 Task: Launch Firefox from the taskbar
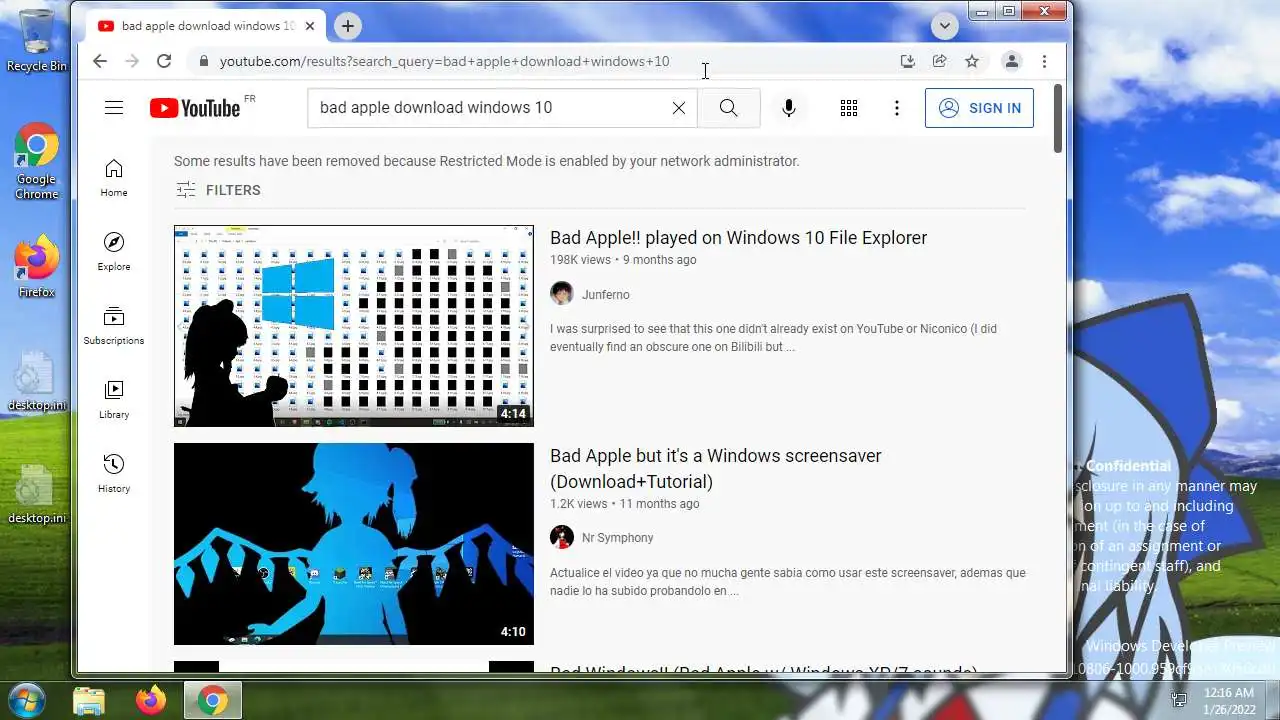151,700
